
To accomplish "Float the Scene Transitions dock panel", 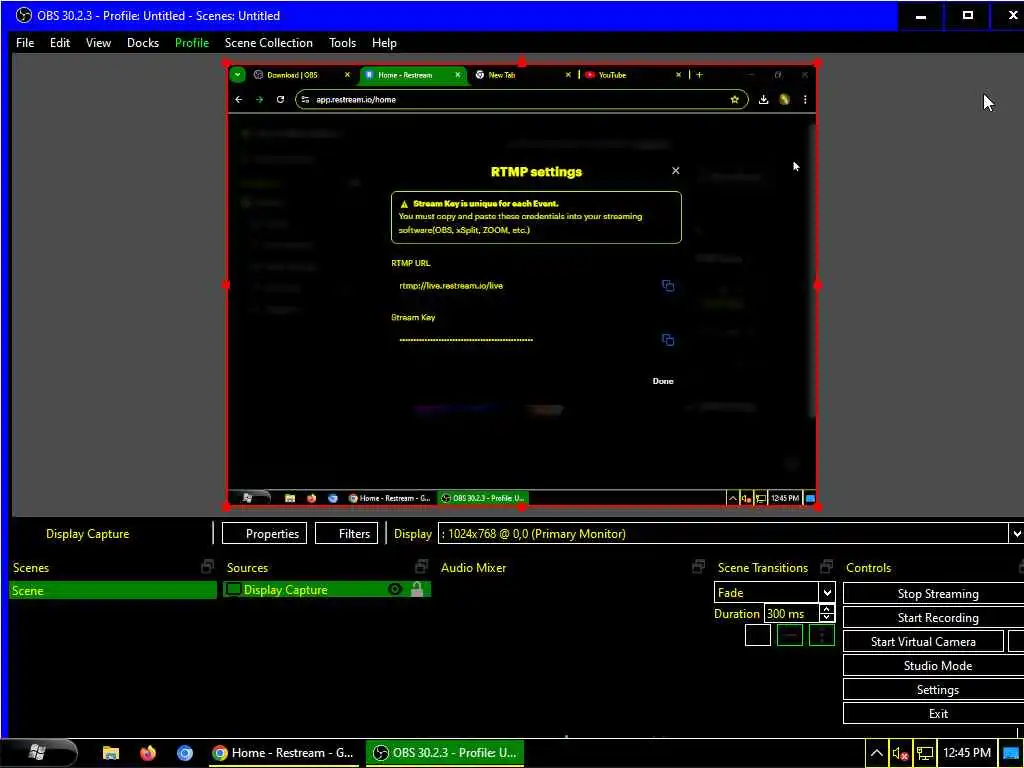I will tap(827, 567).
